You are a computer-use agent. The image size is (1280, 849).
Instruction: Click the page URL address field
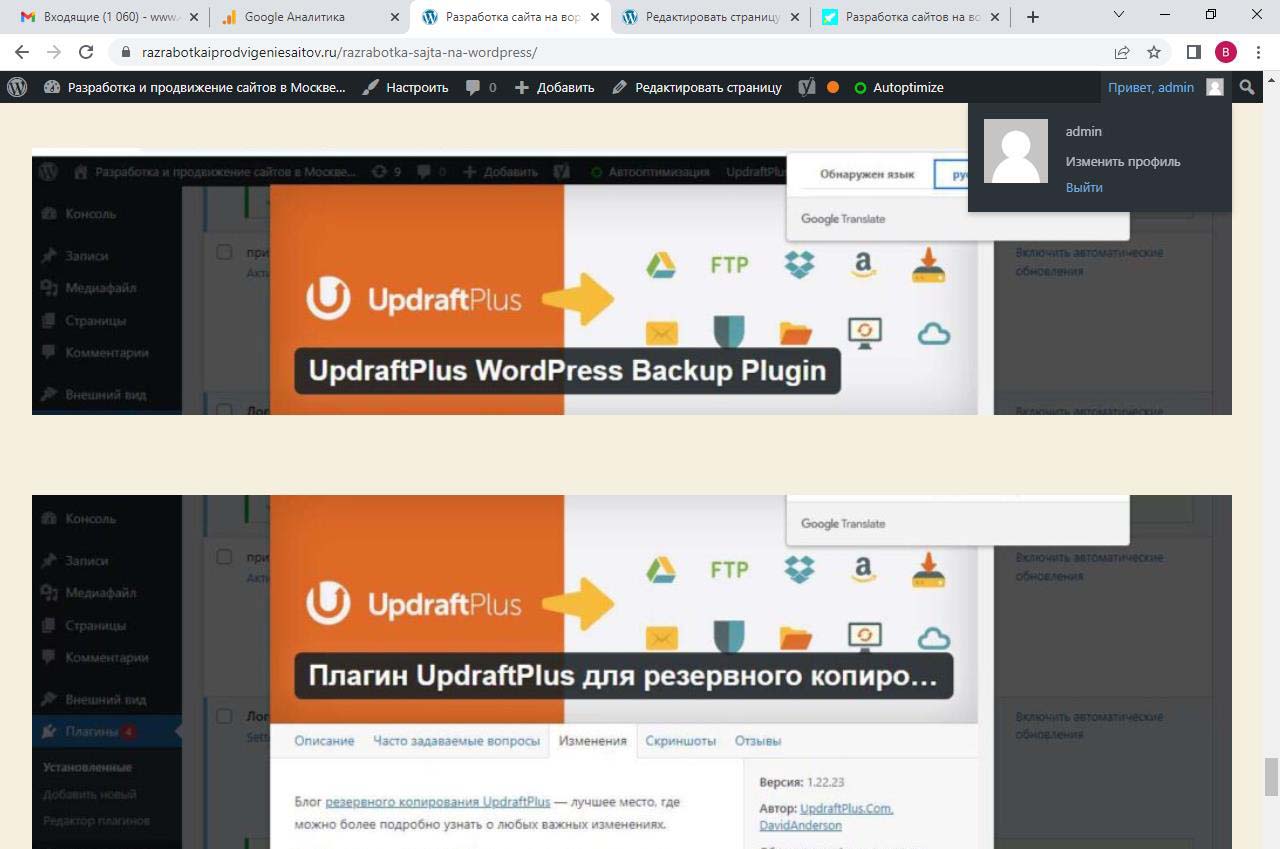click(600, 52)
